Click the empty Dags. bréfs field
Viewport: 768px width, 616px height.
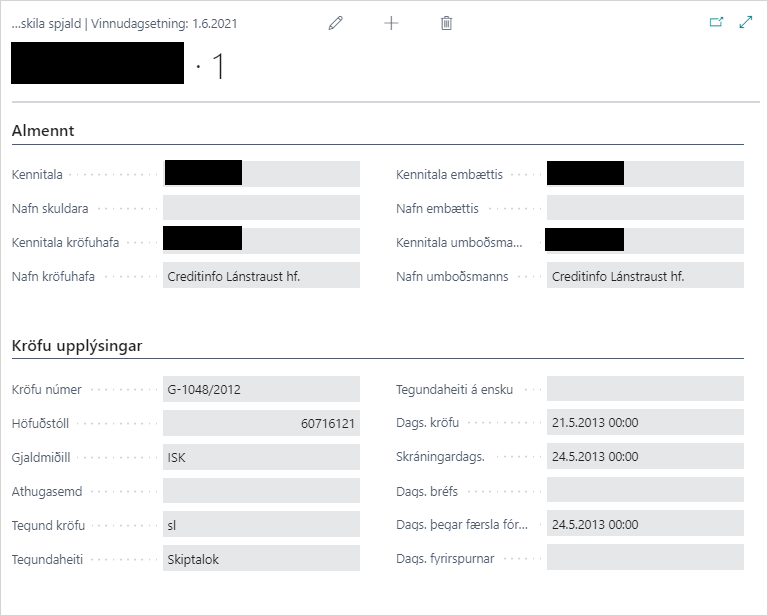645,491
